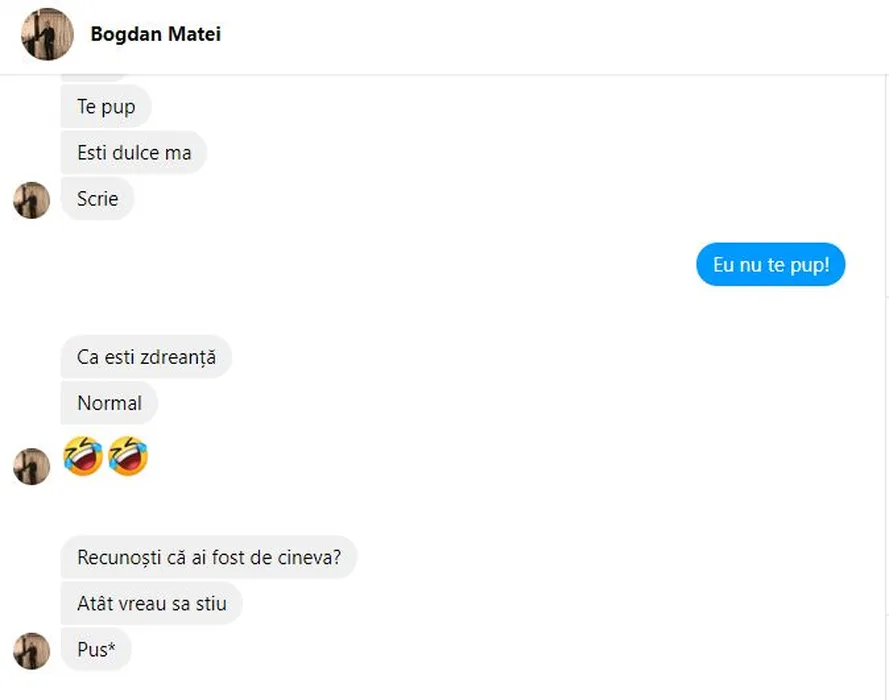
Task: Click the partially hidden bubble above "Te pup"
Action: tap(95, 78)
